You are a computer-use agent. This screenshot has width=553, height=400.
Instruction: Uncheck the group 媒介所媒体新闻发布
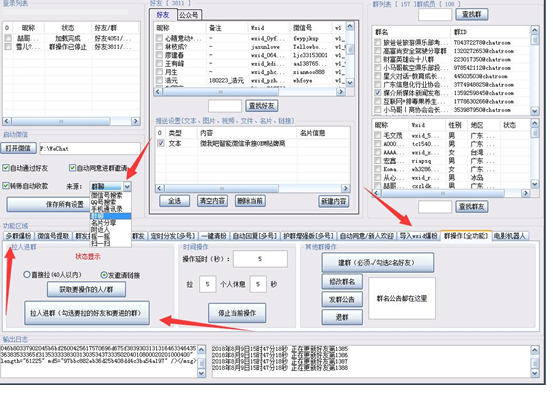pyautogui.click(x=378, y=93)
